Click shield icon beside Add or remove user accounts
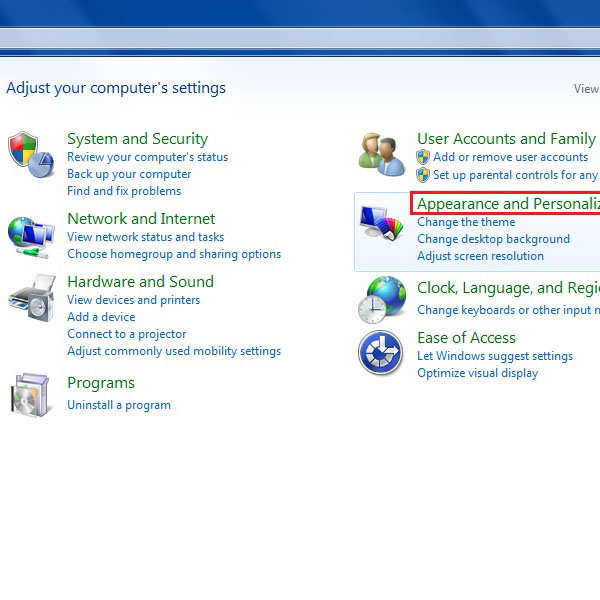The width and height of the screenshot is (600, 600). pos(423,157)
